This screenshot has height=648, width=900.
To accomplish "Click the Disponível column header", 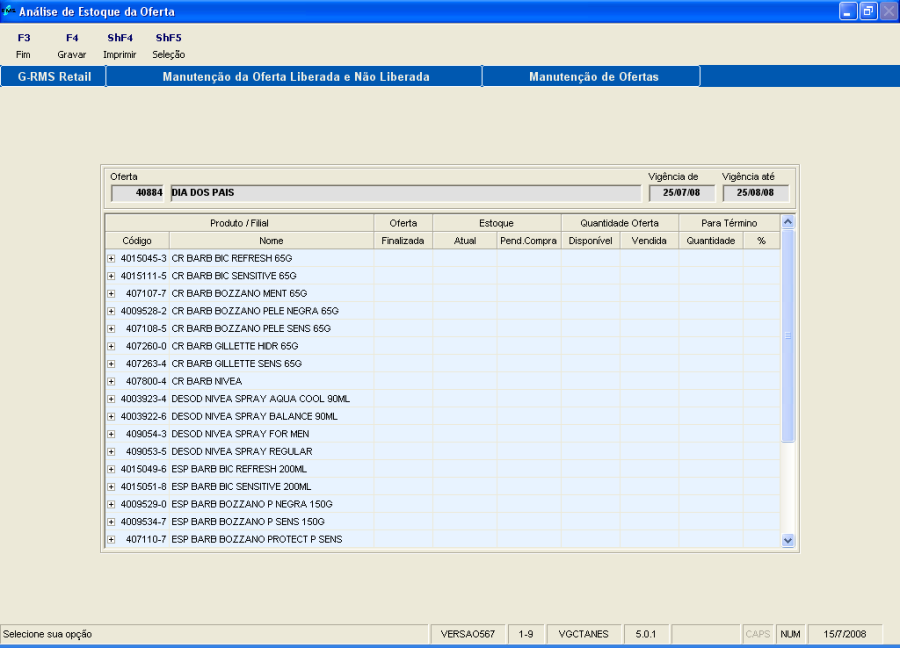I will (x=591, y=240).
